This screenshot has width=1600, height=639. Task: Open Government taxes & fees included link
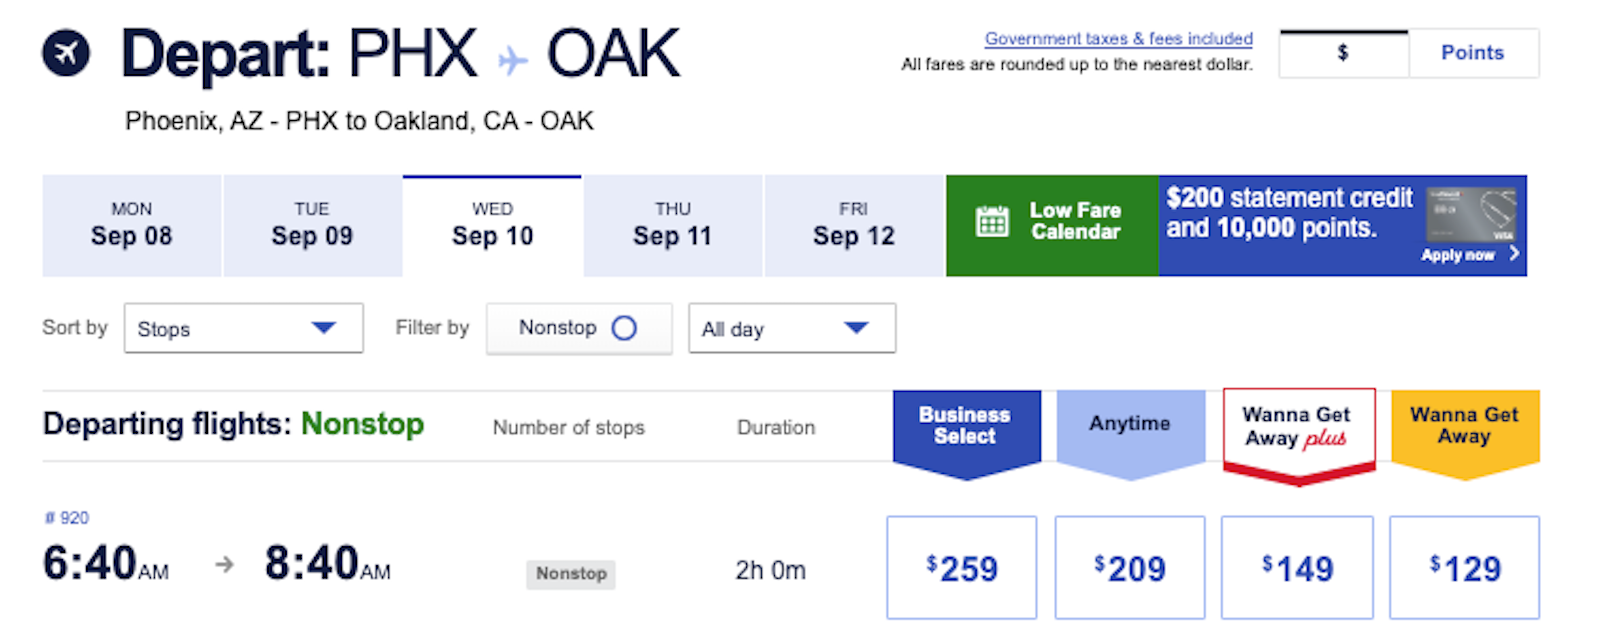pyautogui.click(x=1118, y=39)
